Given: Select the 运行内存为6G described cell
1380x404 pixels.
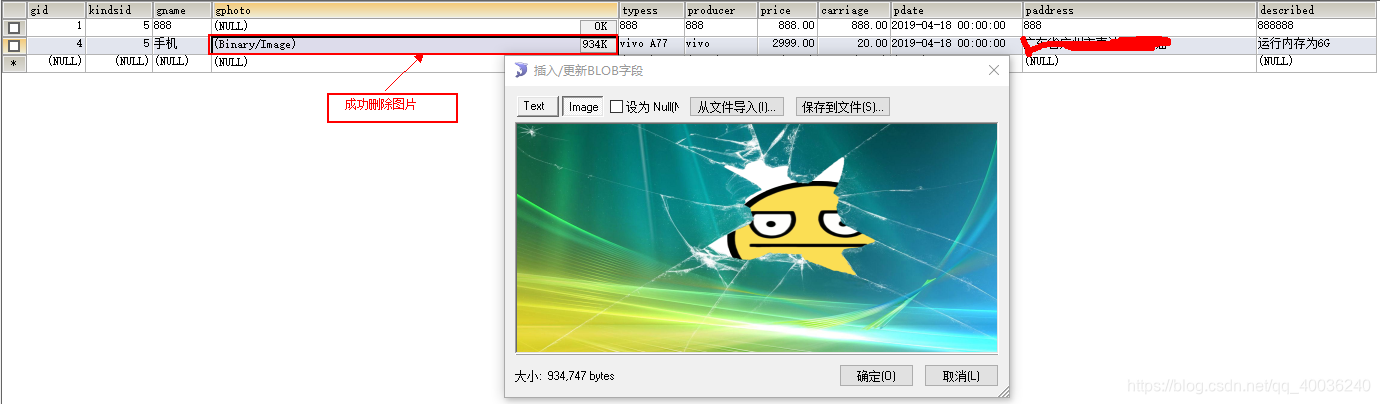Looking at the screenshot, I should tap(1318, 44).
